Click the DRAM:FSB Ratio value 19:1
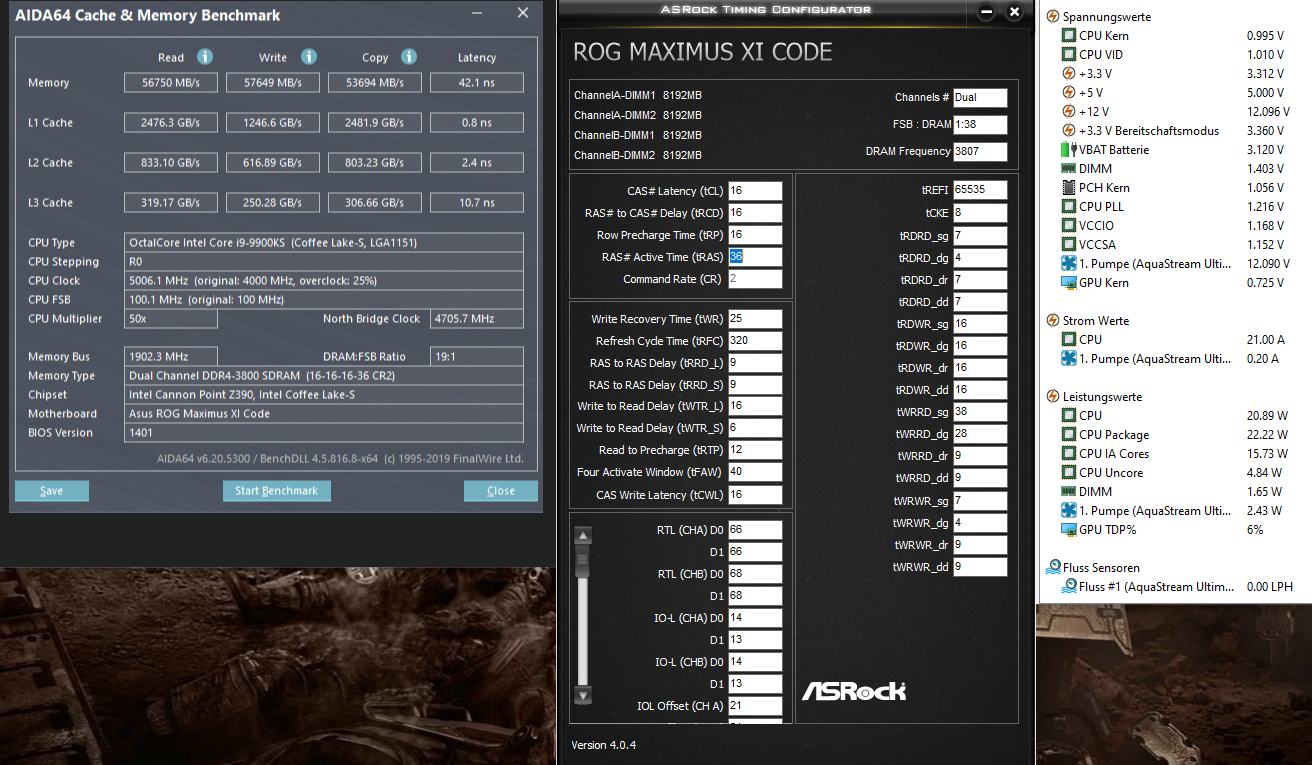1312x765 pixels. pos(476,357)
